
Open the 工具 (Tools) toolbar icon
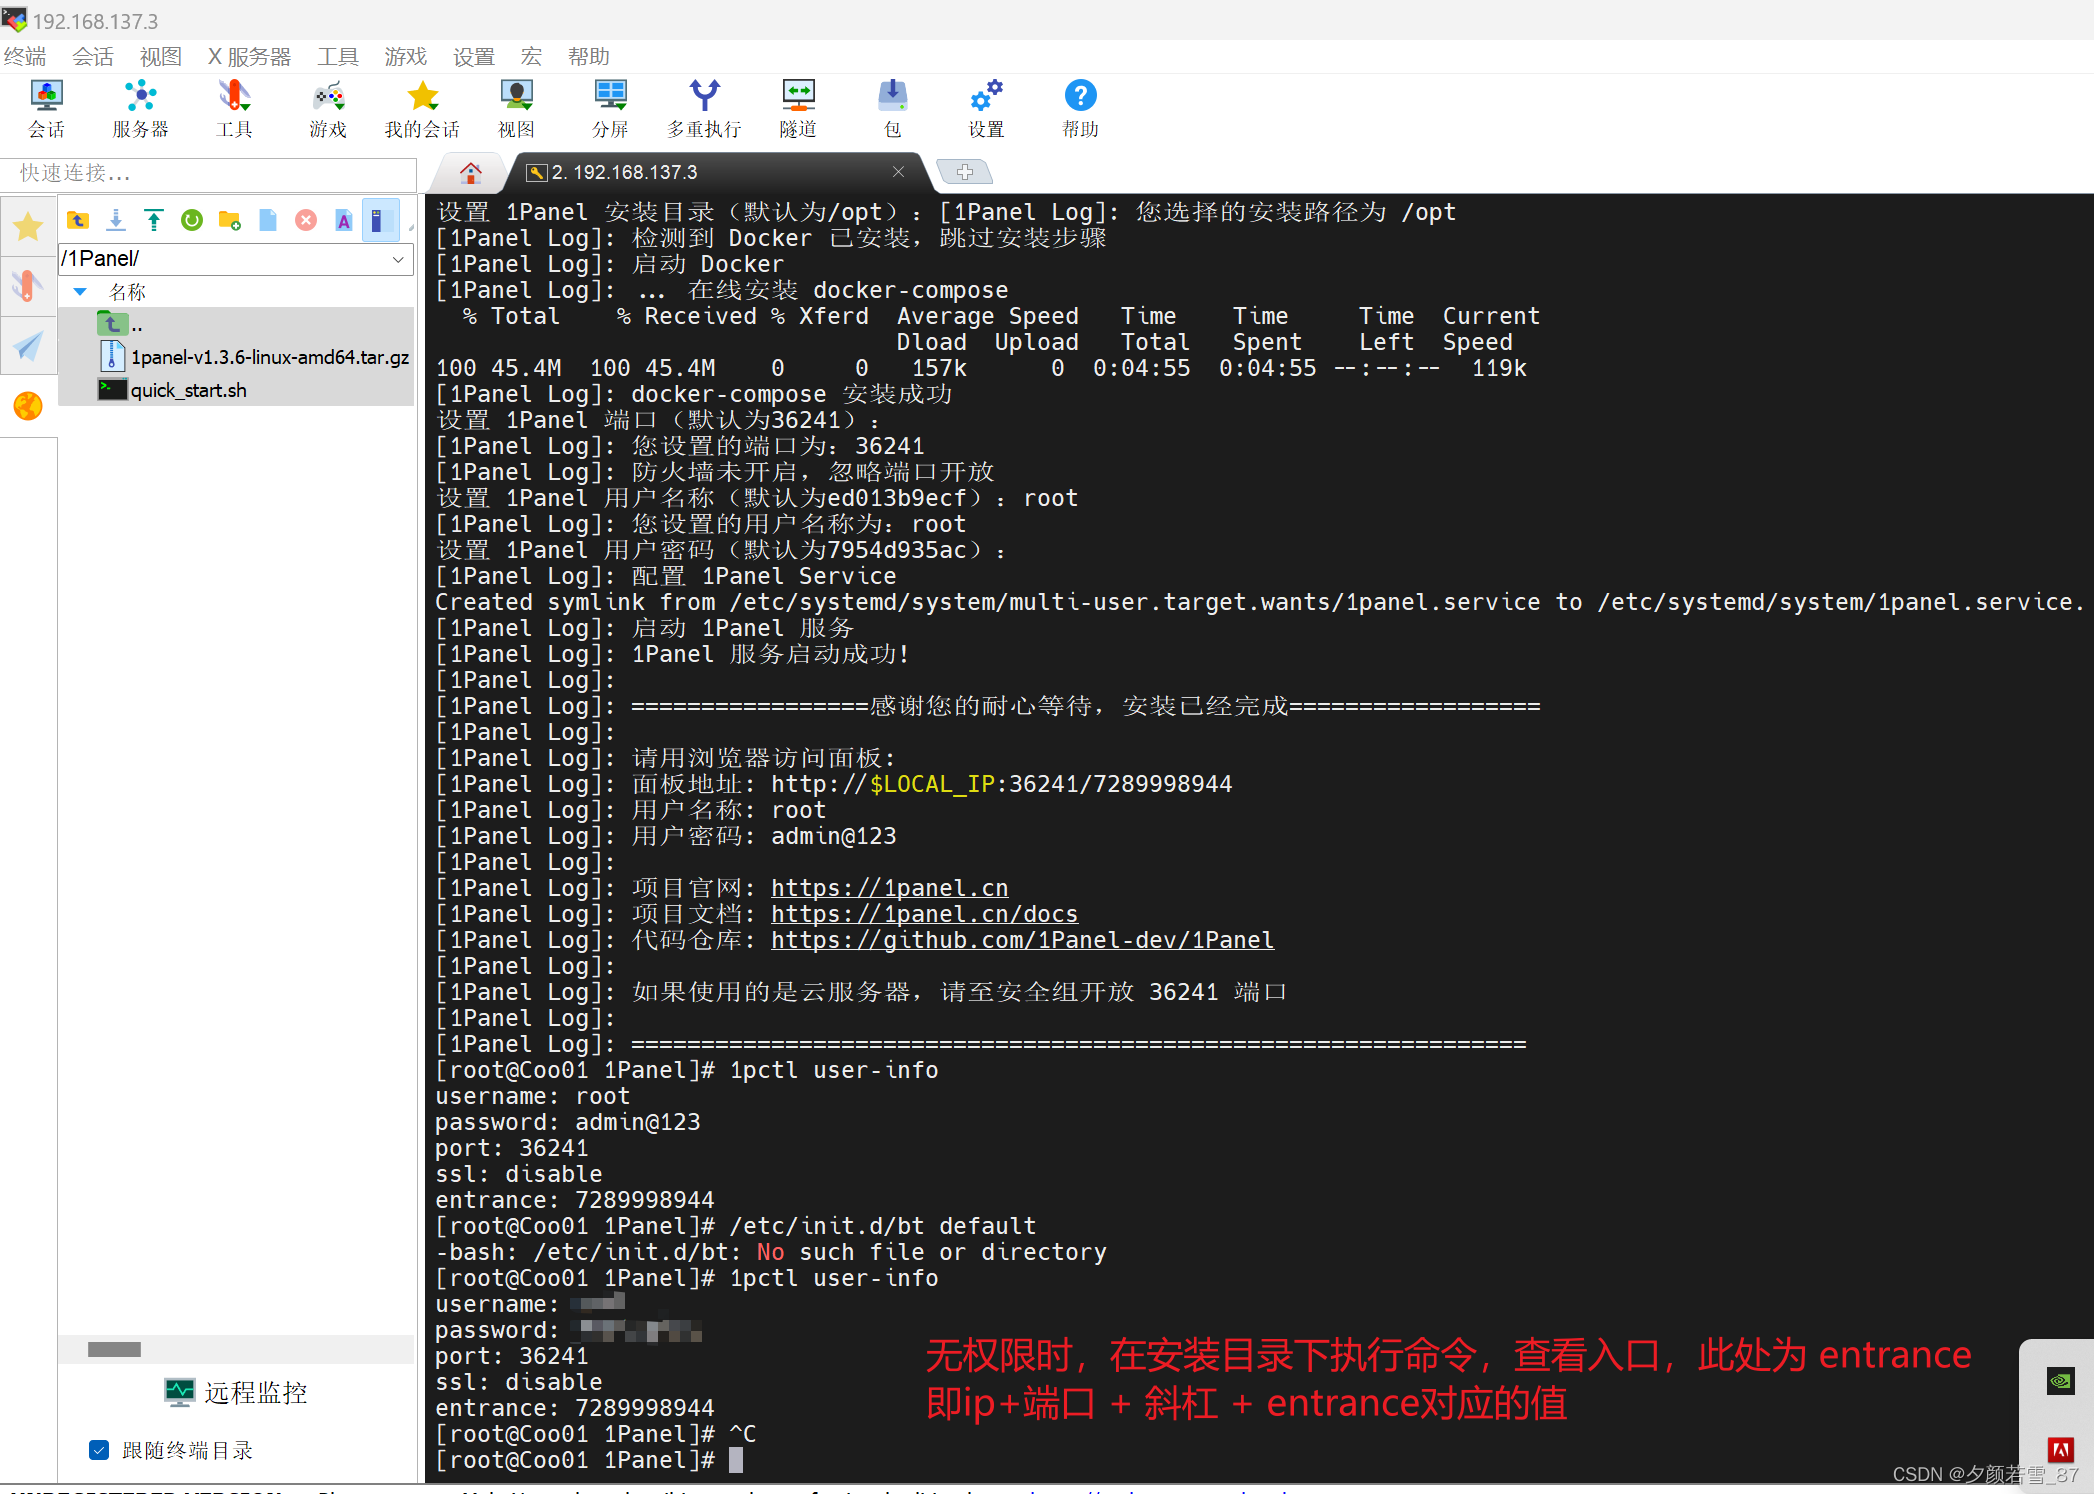tap(234, 108)
